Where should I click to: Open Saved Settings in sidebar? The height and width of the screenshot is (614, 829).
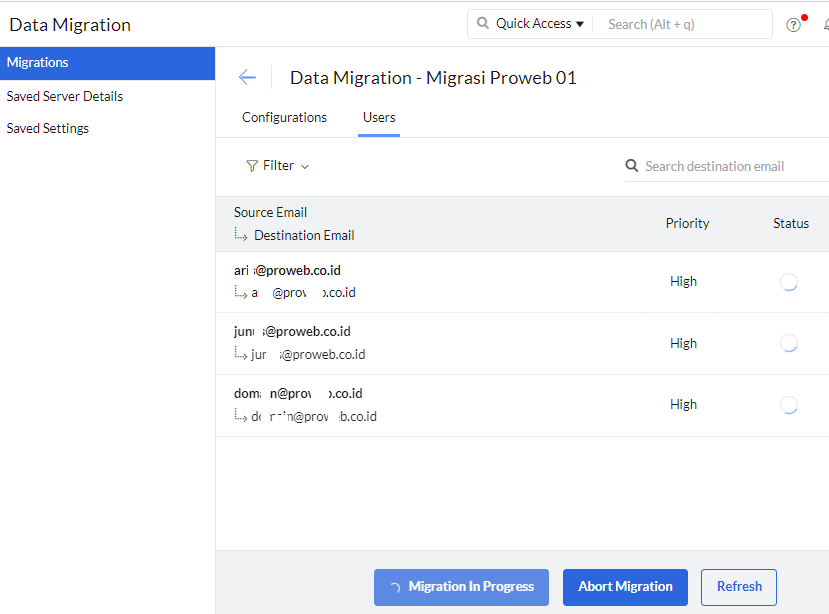[x=48, y=129]
